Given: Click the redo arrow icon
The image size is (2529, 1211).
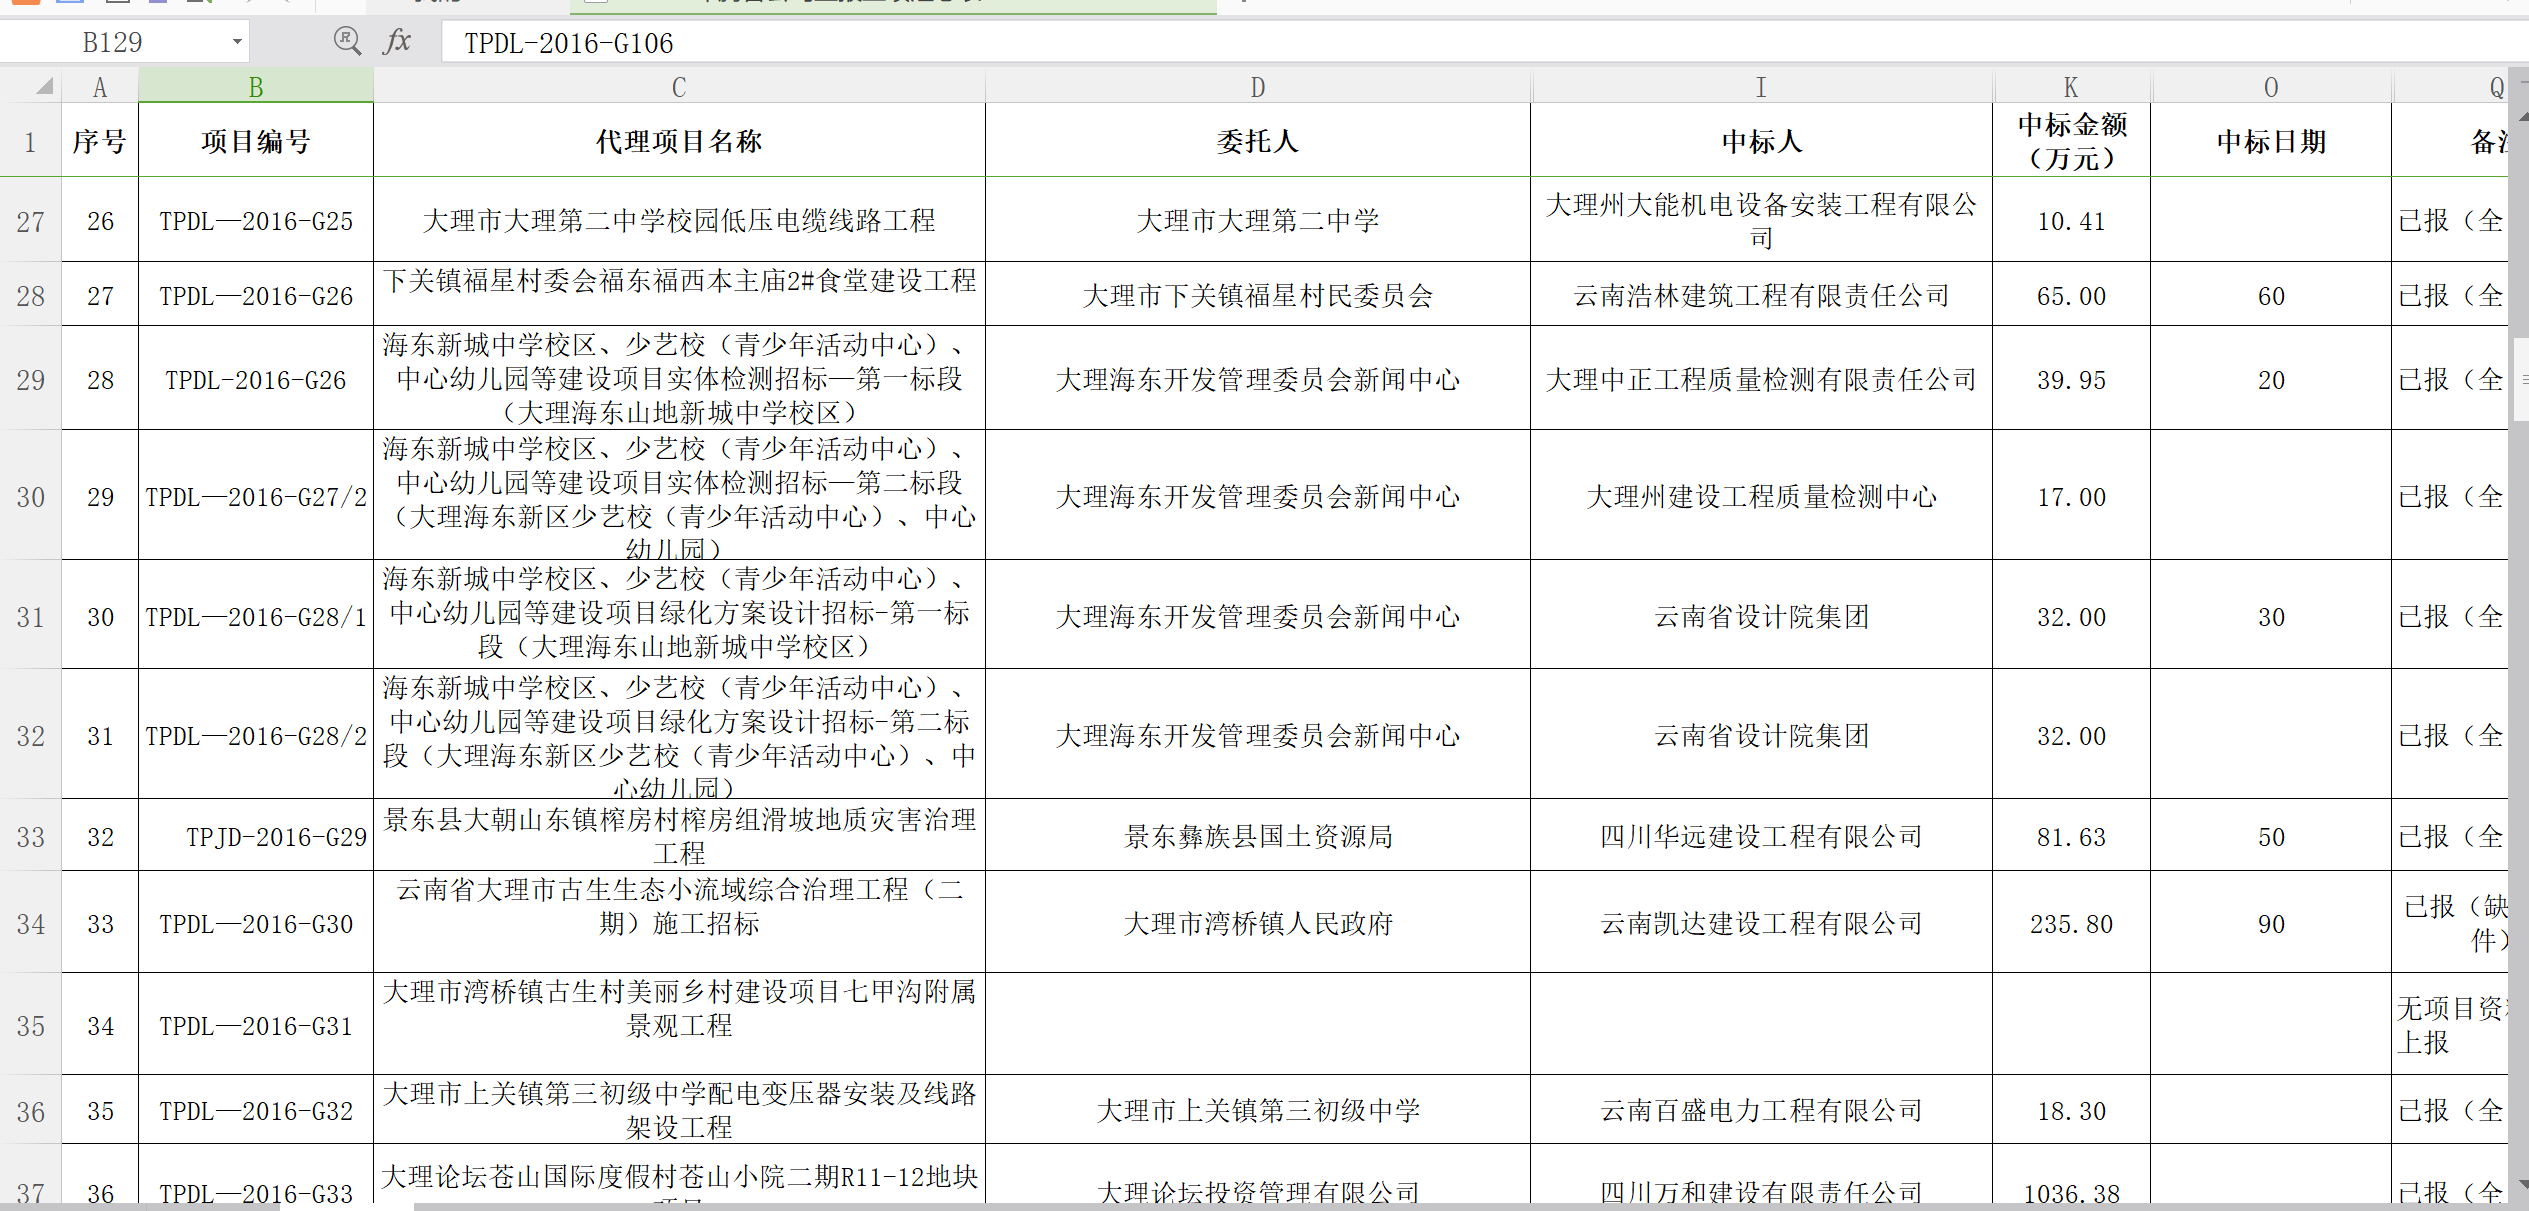Looking at the screenshot, I should coord(287,4).
